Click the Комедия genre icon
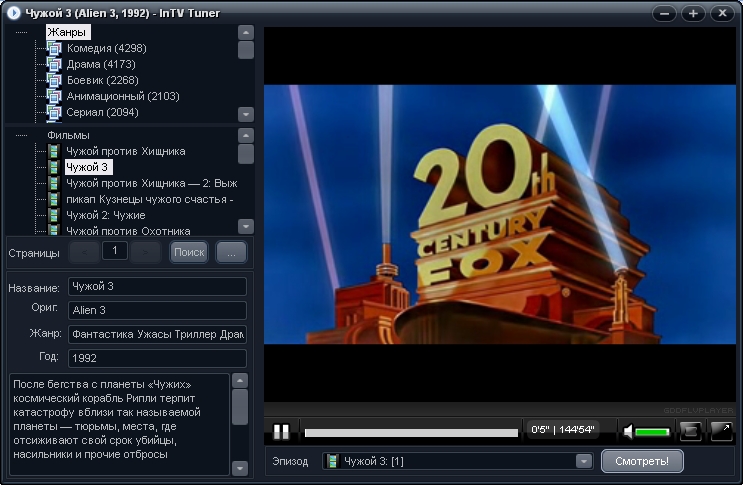The width and height of the screenshot is (743, 485). (54, 48)
